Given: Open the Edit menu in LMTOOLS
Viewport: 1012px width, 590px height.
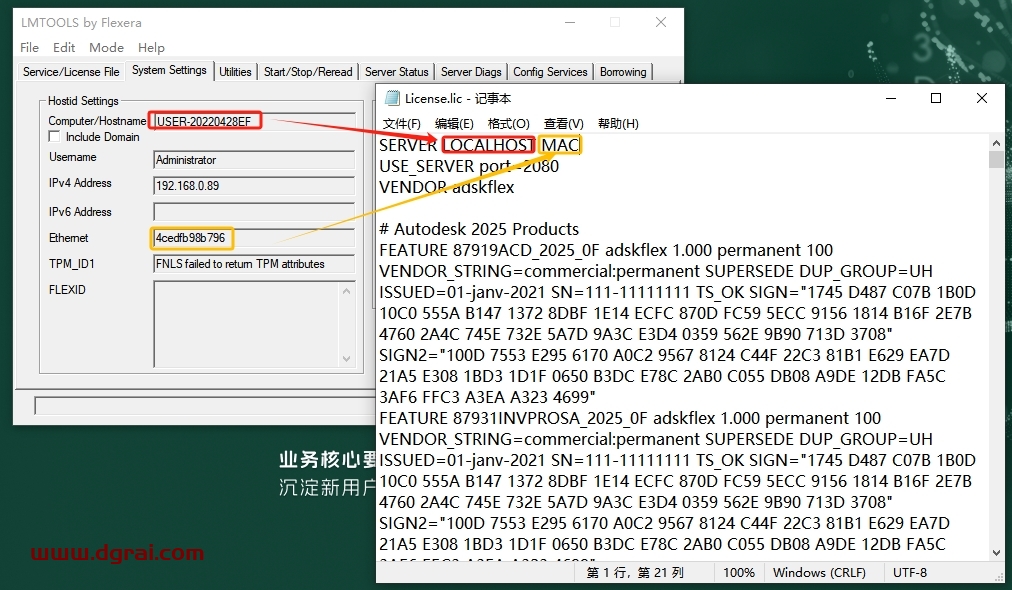Looking at the screenshot, I should click(64, 48).
